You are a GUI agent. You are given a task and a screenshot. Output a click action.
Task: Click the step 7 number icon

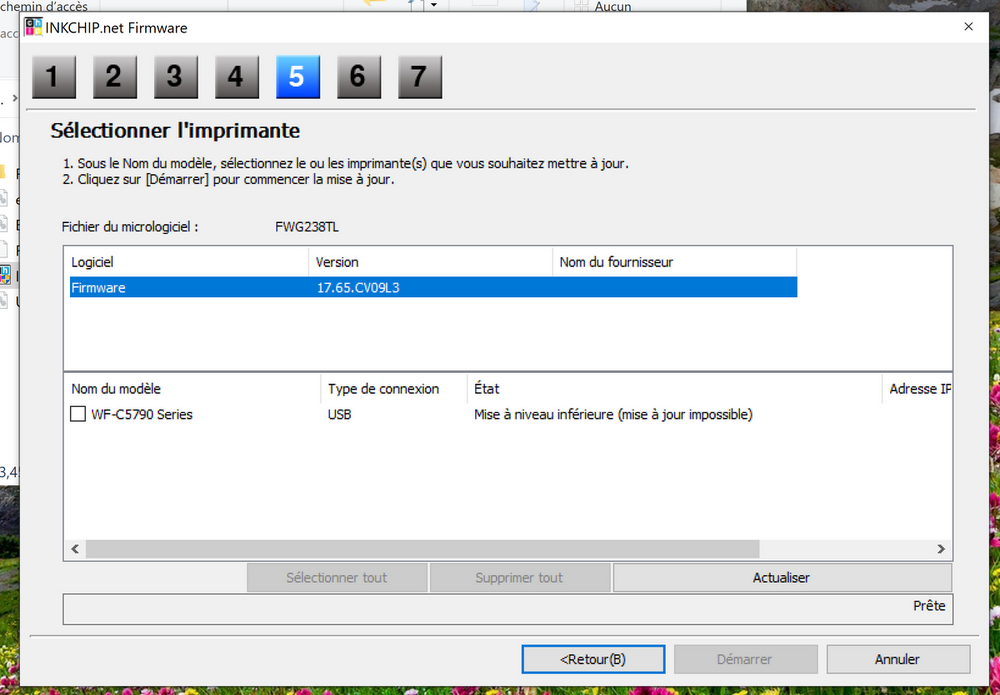click(x=419, y=77)
